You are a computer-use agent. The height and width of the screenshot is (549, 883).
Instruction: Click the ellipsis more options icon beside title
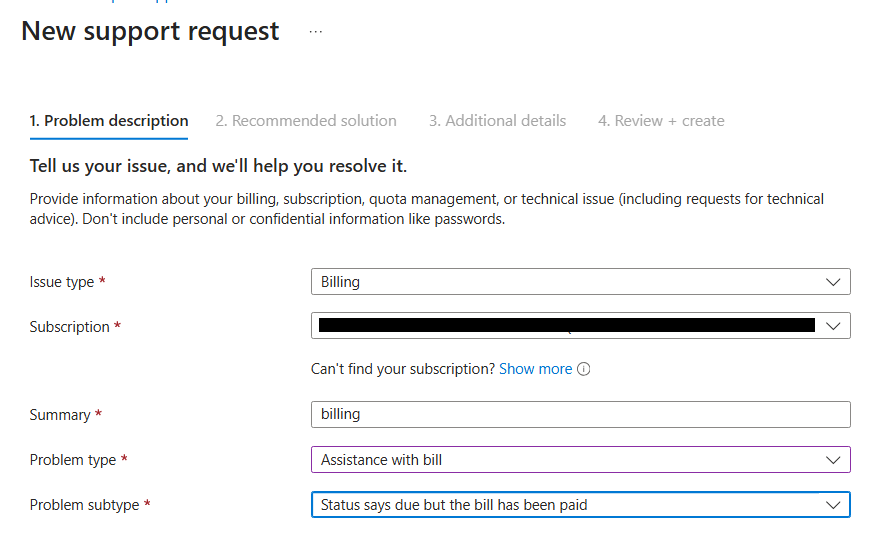(x=316, y=32)
